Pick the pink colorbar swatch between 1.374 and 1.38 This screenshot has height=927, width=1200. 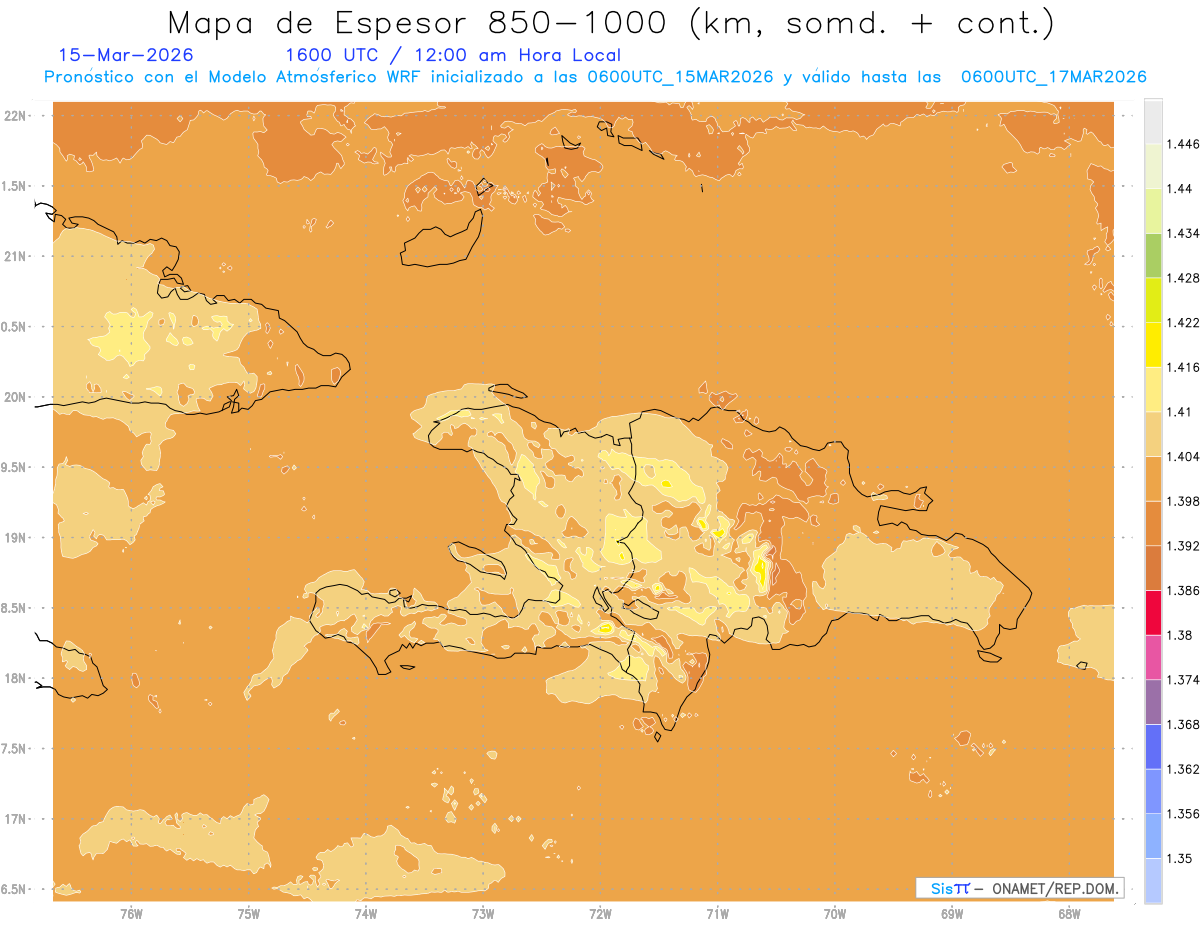coord(1153,658)
